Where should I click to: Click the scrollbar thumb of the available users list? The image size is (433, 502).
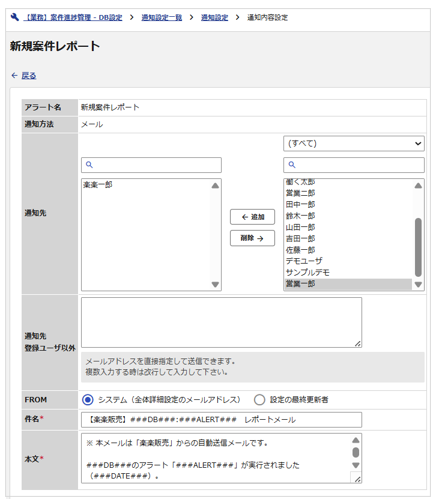coord(418,247)
